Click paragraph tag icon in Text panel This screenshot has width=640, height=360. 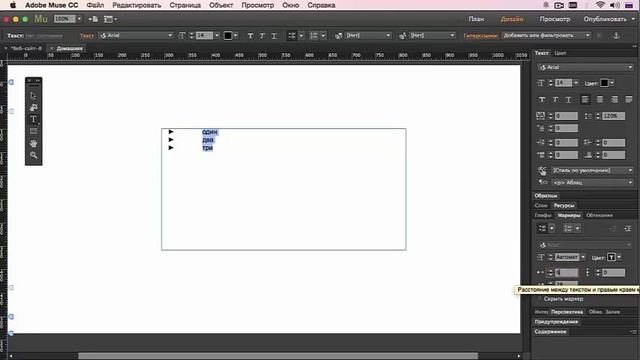click(x=542, y=182)
